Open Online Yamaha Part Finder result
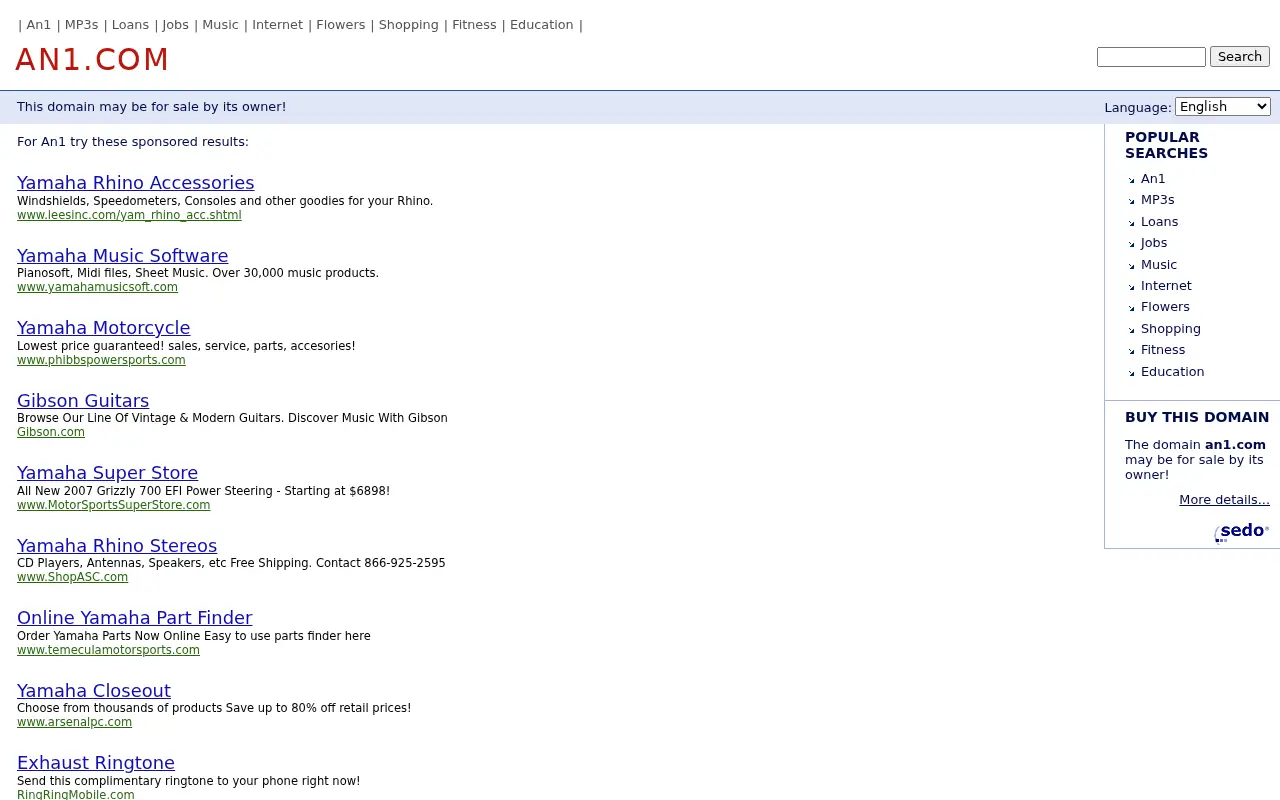This screenshot has width=1280, height=800. pyautogui.click(x=135, y=617)
